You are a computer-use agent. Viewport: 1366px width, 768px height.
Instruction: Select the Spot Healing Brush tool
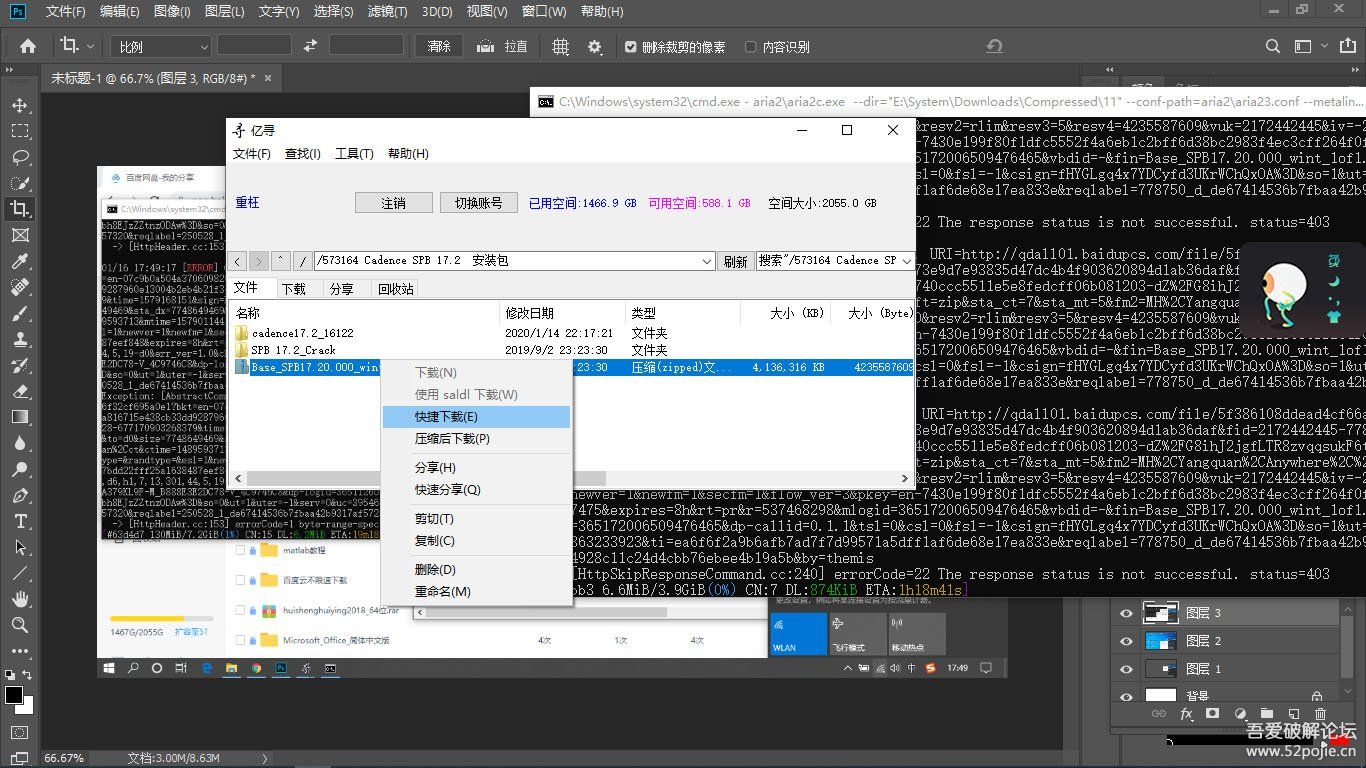click(20, 287)
